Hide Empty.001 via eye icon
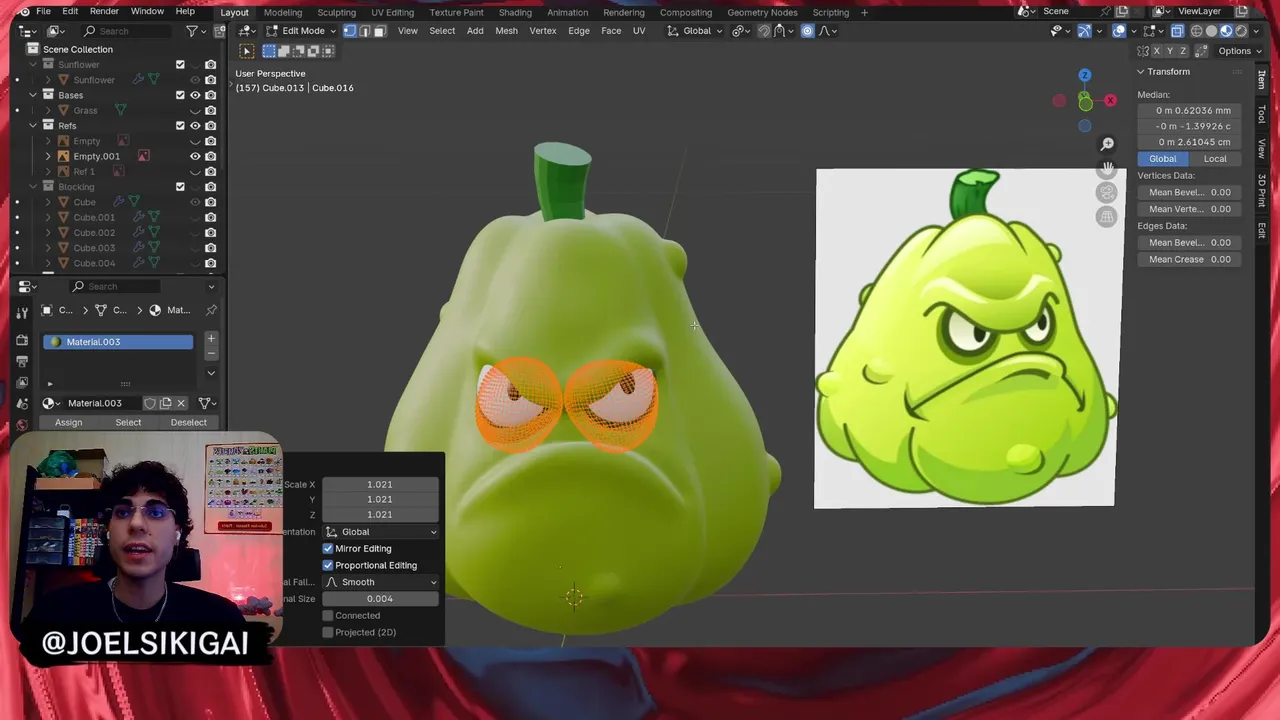 click(195, 156)
